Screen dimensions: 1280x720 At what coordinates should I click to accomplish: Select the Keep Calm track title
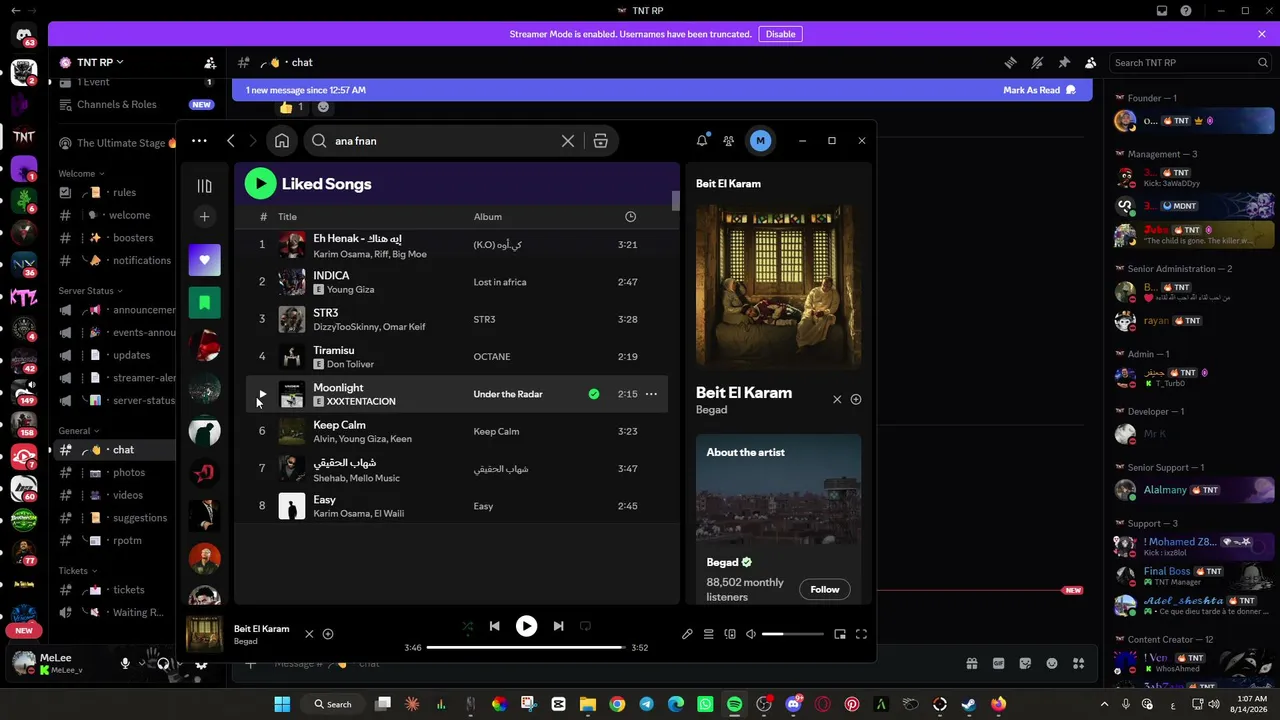tap(339, 425)
